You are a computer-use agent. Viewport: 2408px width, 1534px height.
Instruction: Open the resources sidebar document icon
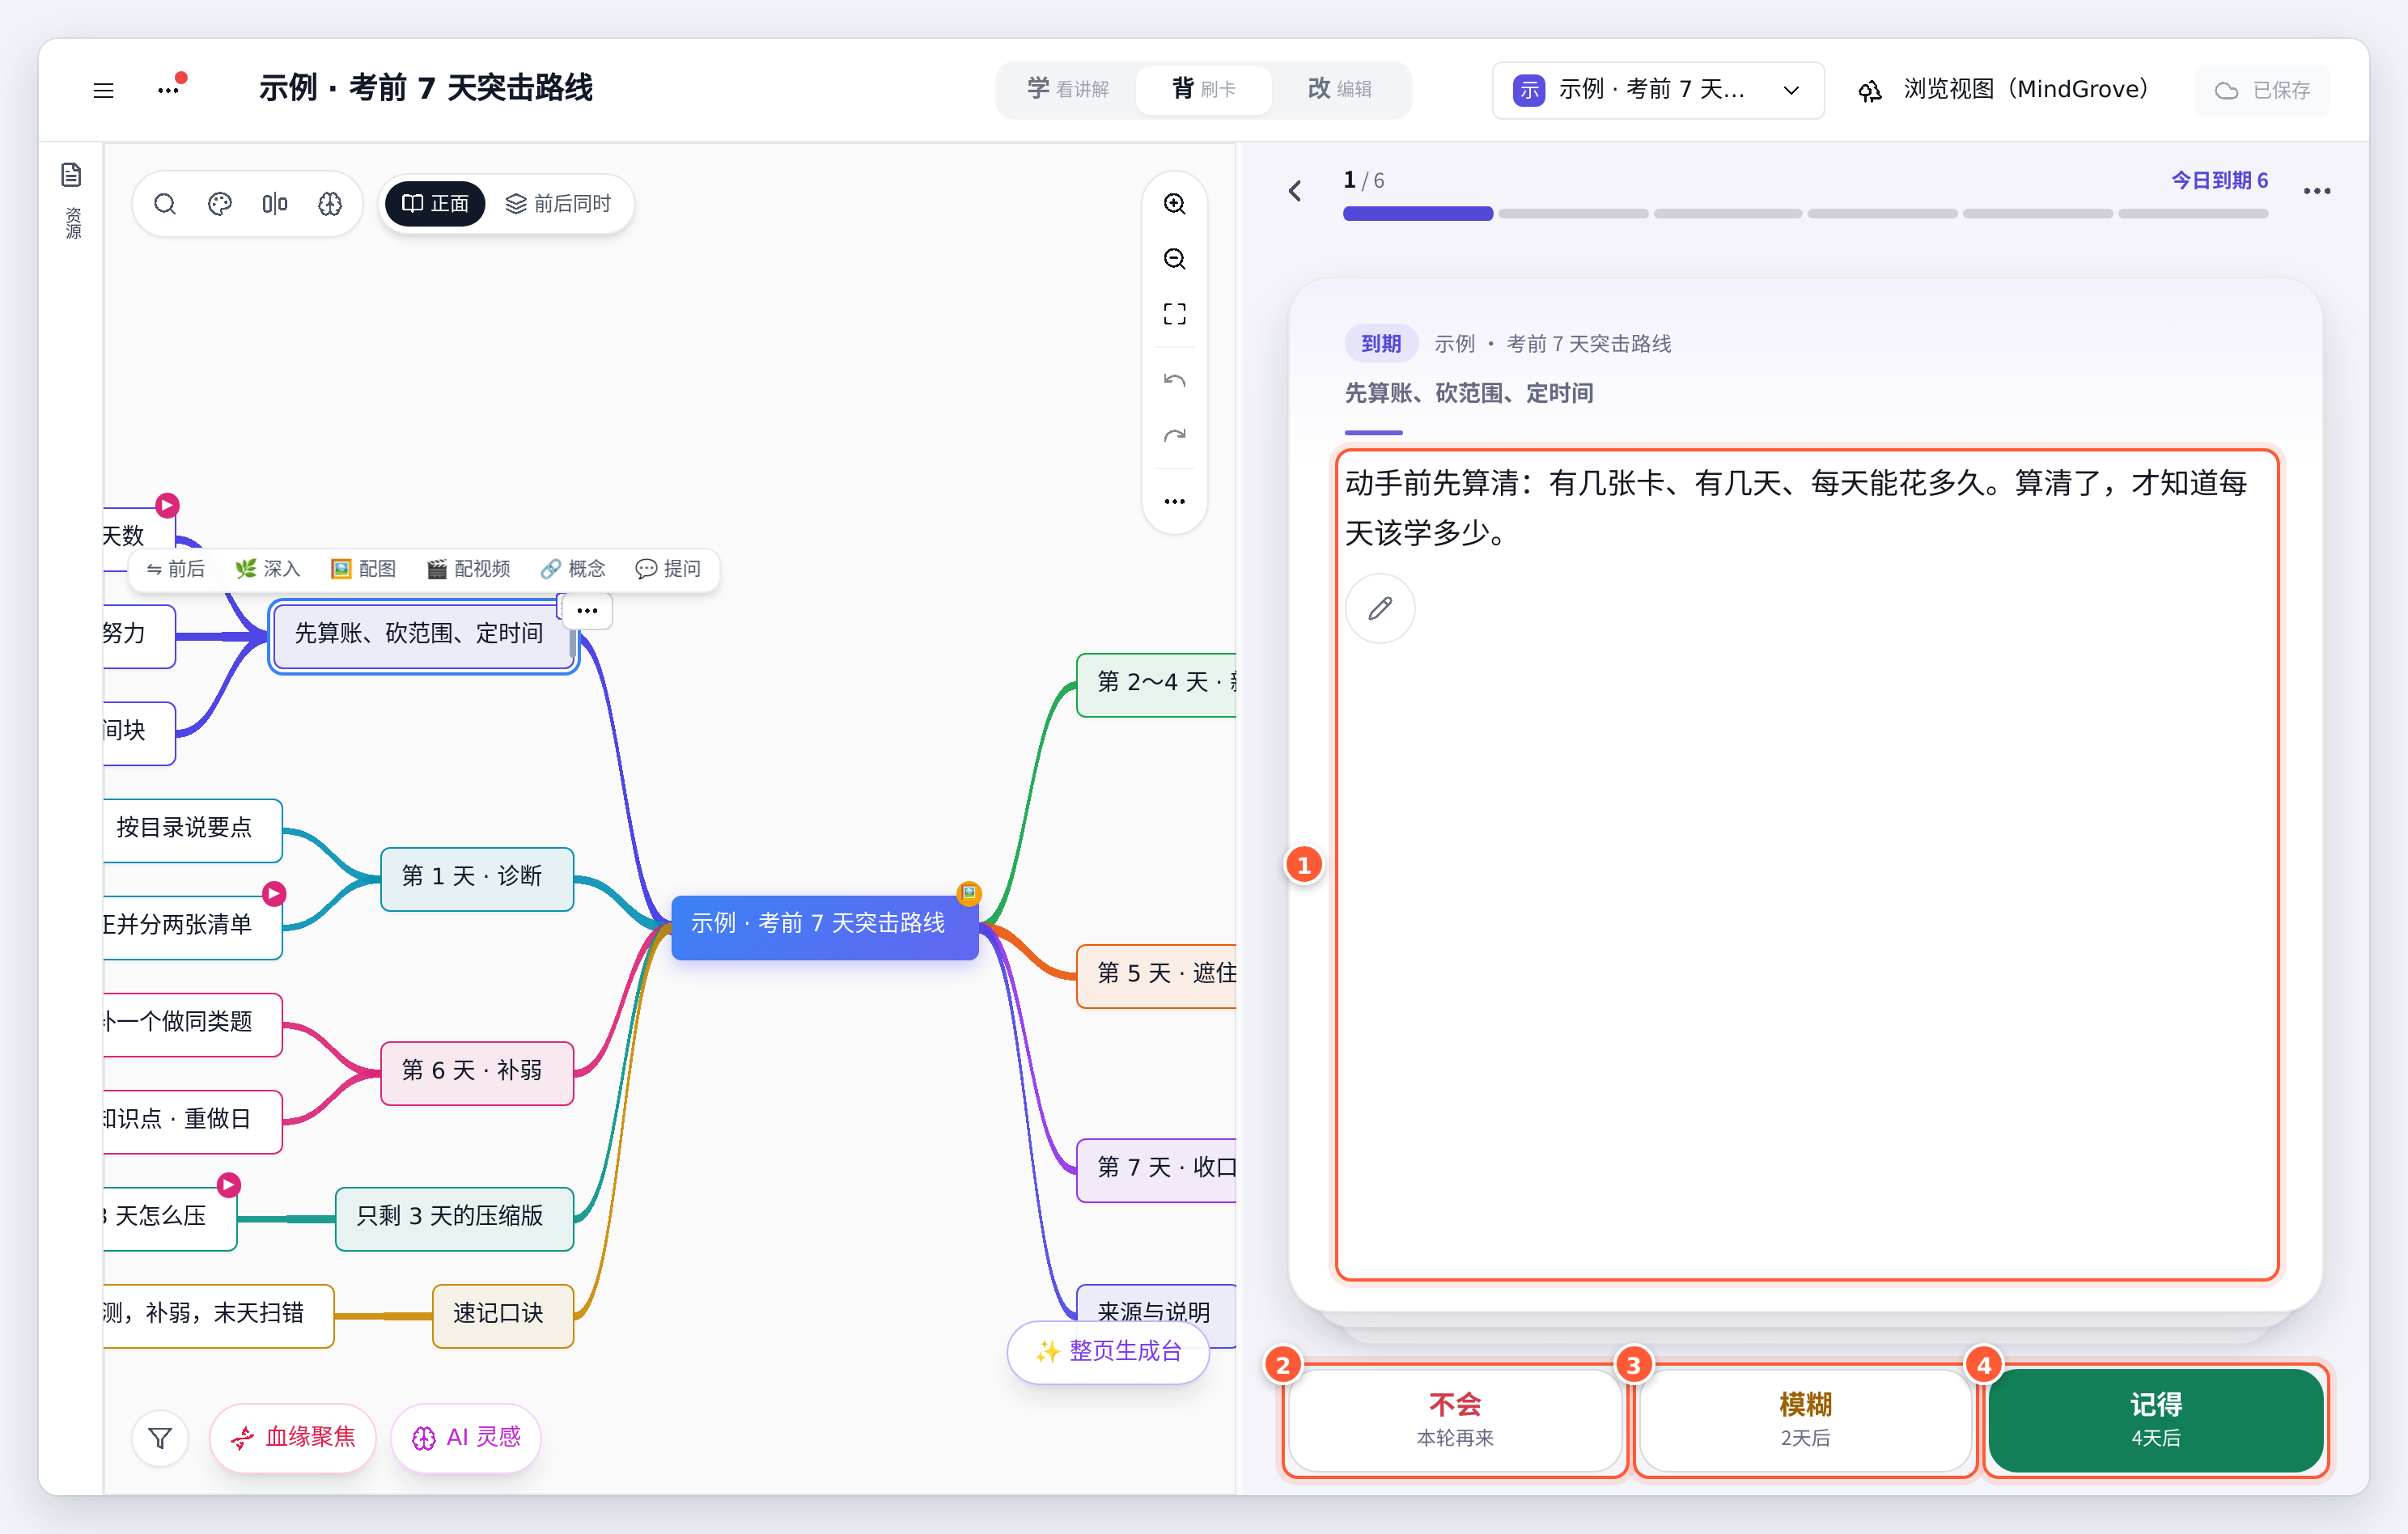pos(71,175)
